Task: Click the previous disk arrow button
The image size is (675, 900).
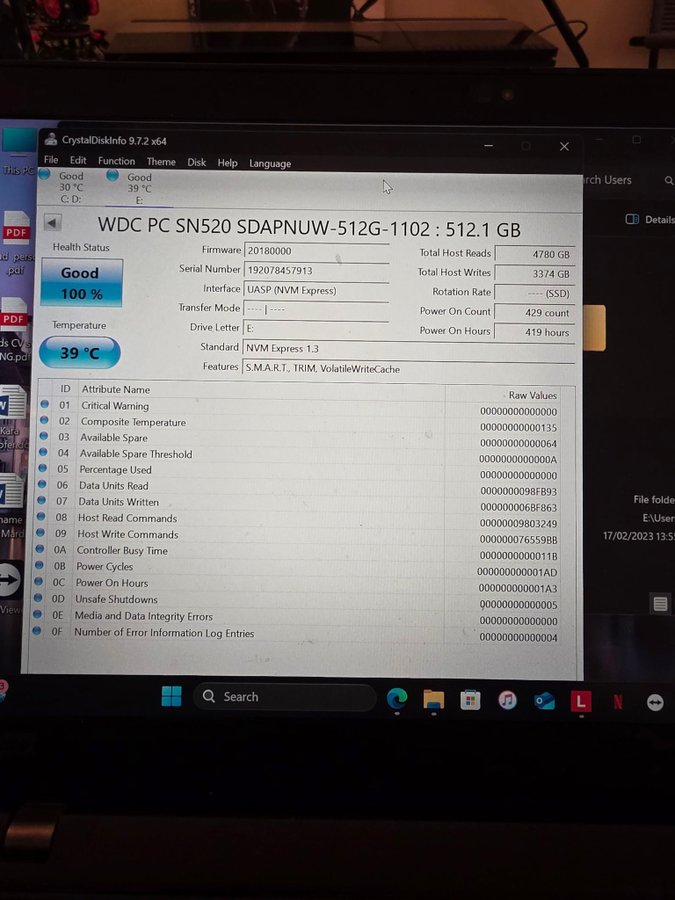Action: (53, 223)
